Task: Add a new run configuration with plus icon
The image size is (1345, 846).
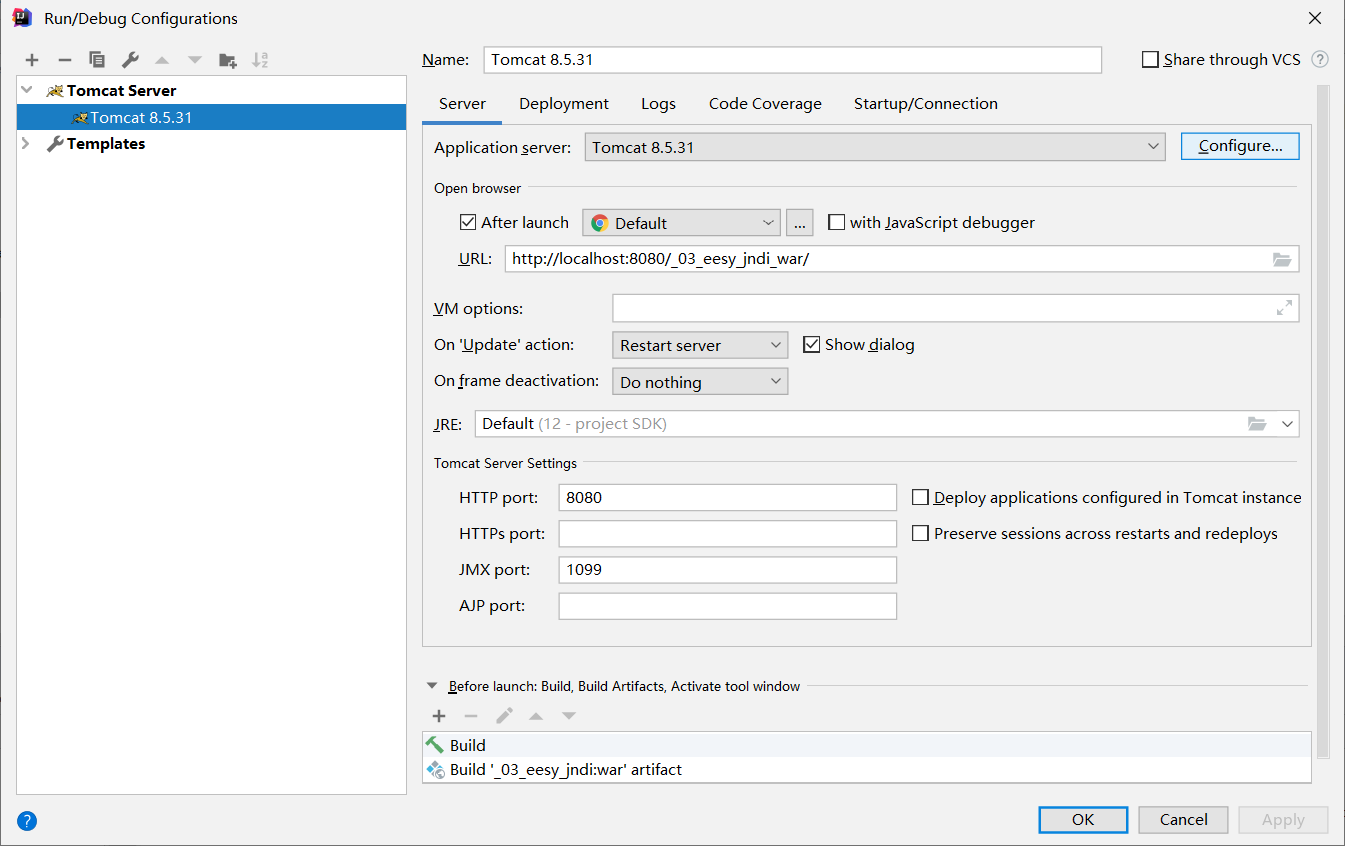Action: 32,60
